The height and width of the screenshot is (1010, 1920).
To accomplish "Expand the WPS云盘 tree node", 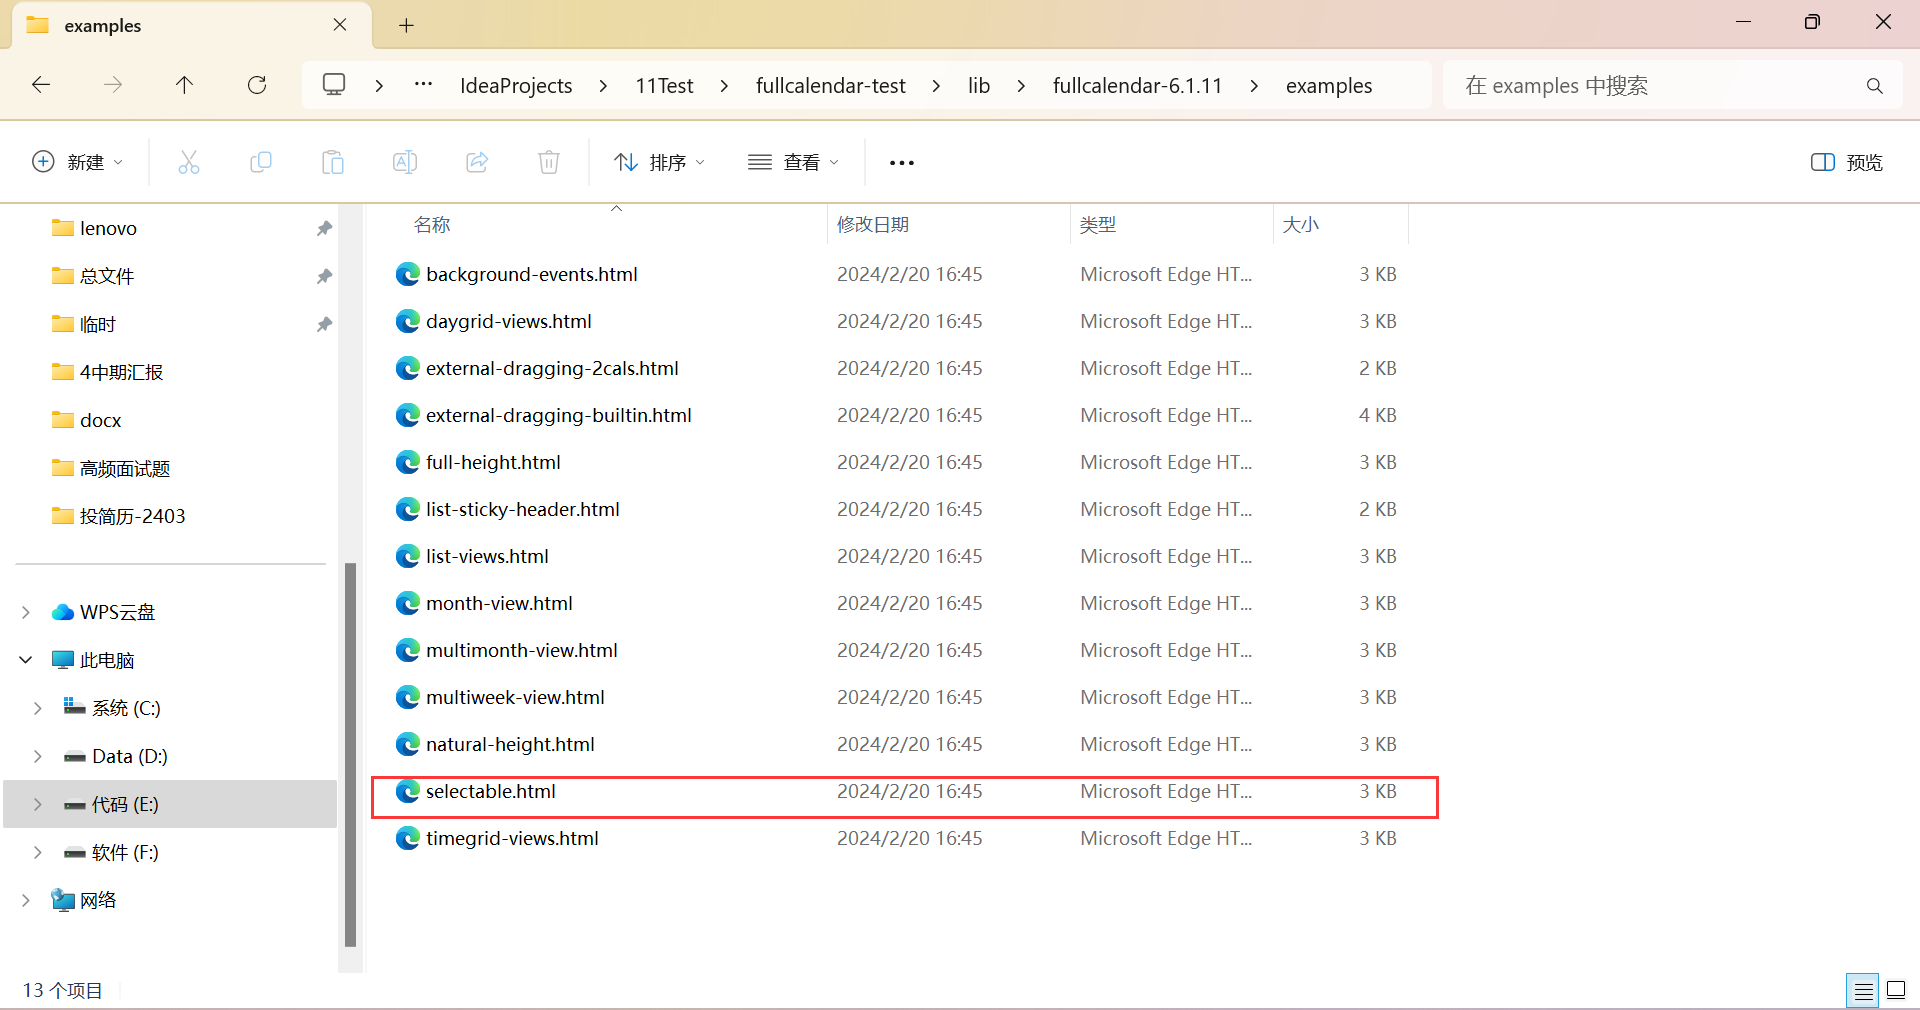I will pos(26,613).
